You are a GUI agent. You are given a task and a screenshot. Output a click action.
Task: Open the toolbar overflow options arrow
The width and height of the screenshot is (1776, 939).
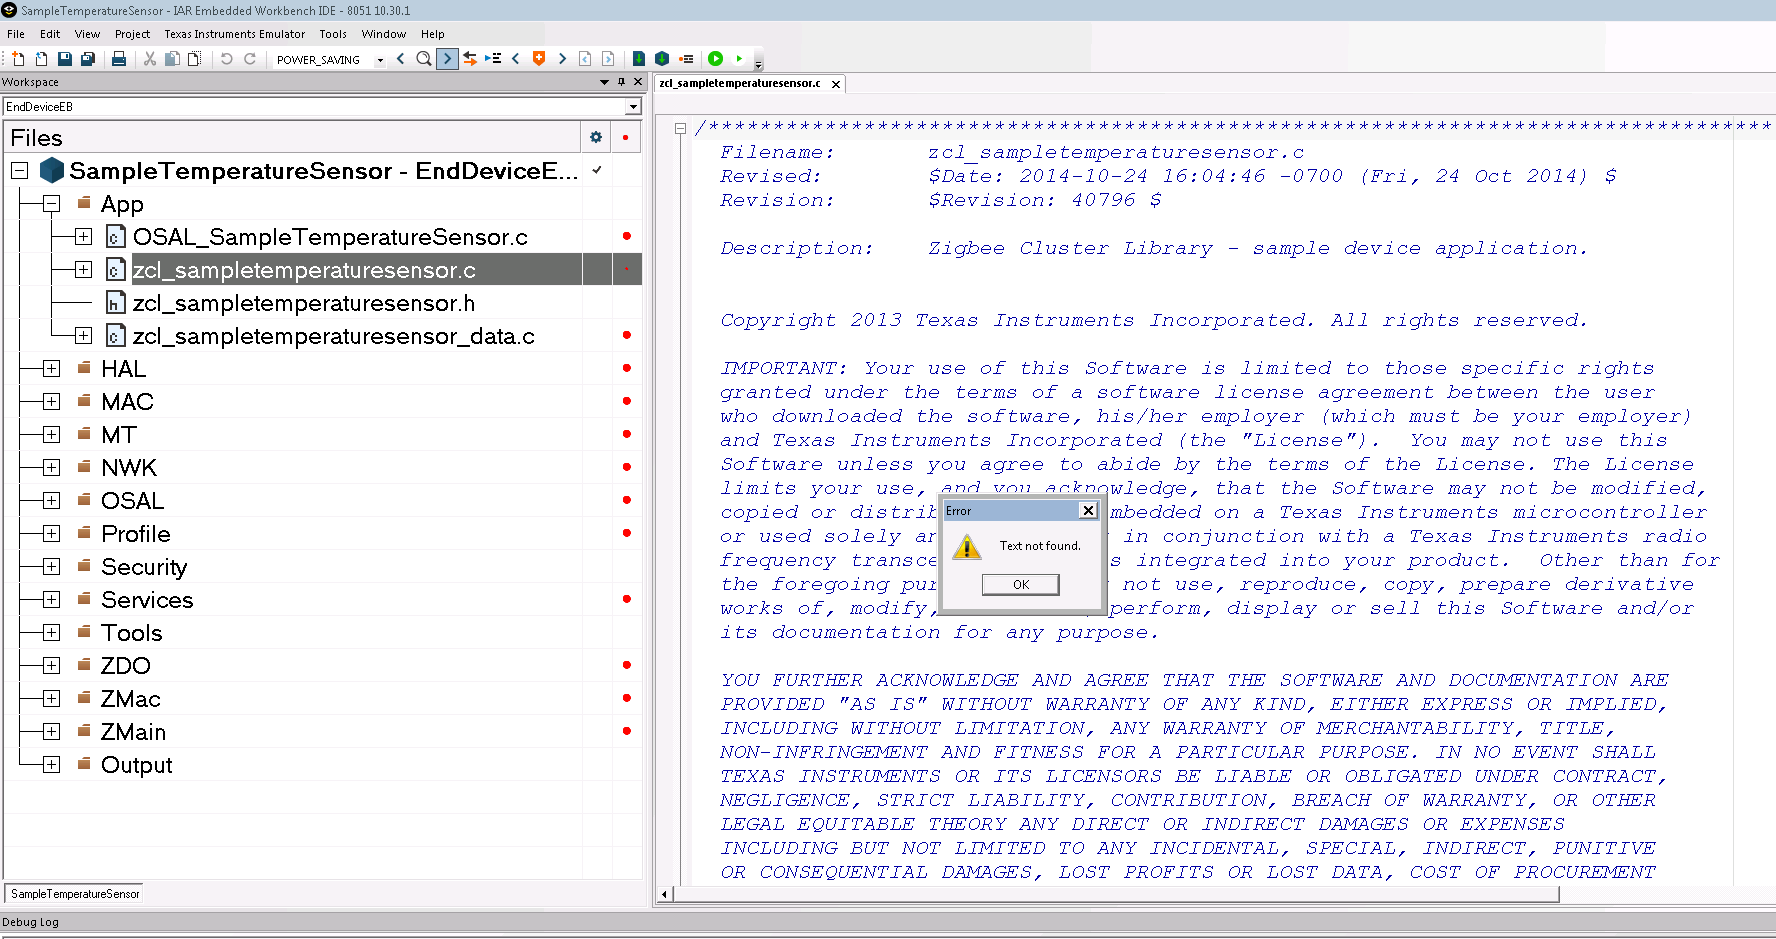point(758,63)
